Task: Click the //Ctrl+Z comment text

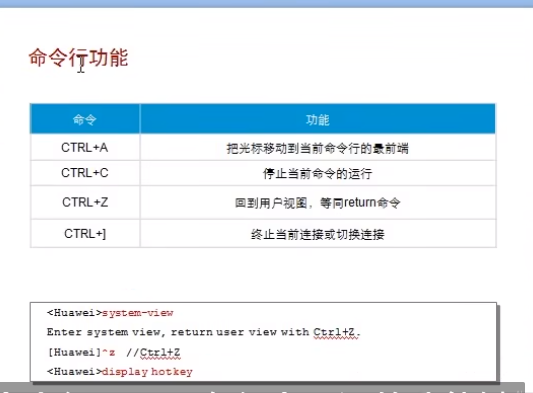Action: (153, 352)
